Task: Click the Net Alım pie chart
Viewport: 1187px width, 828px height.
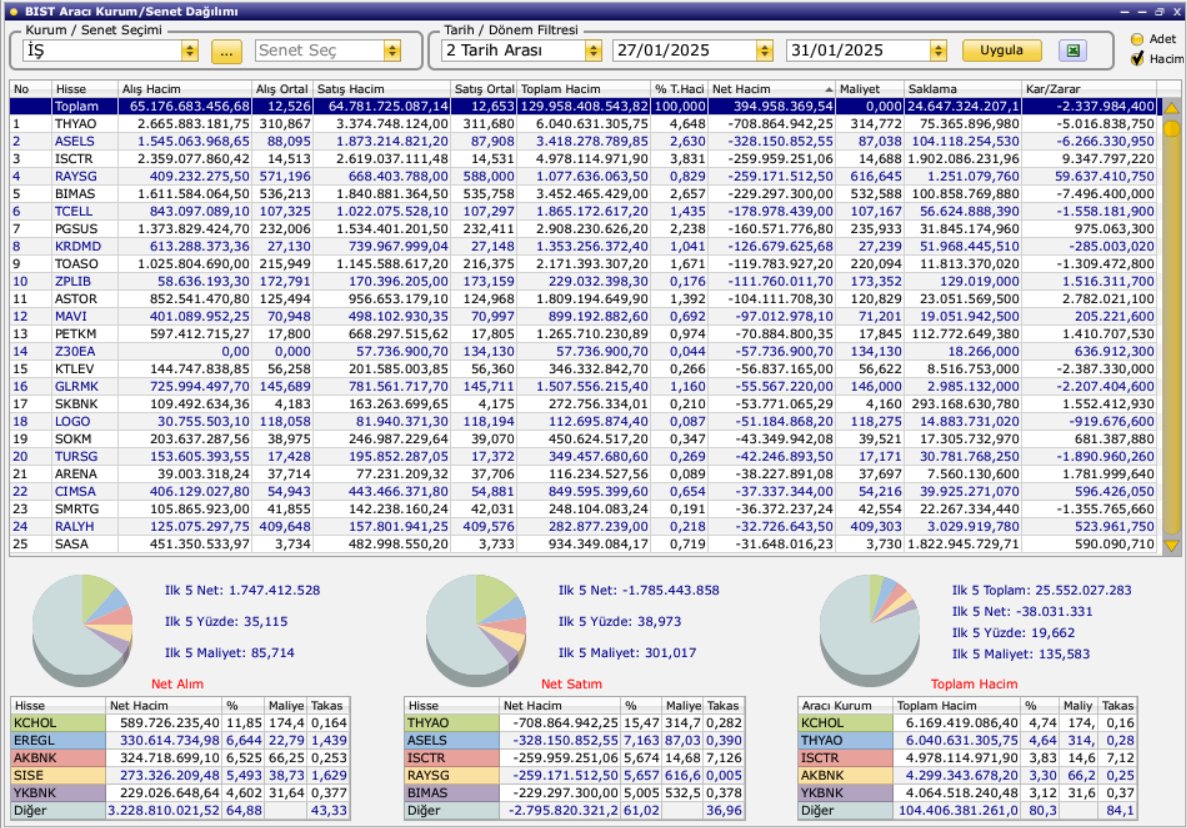Action: coord(83,628)
